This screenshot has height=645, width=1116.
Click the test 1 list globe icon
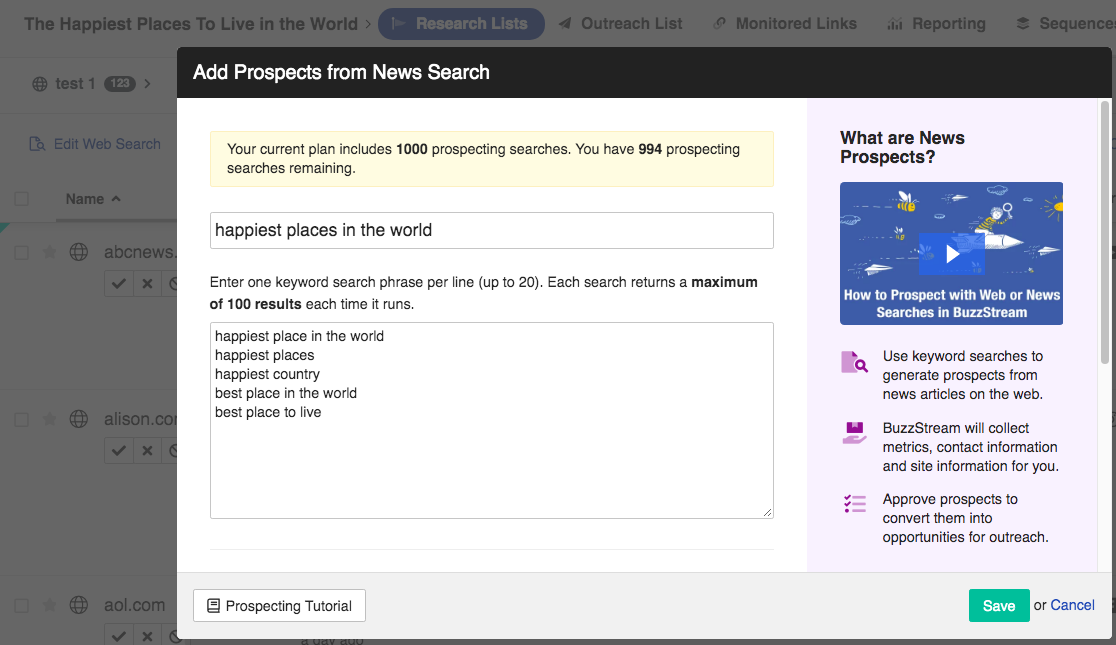40,84
